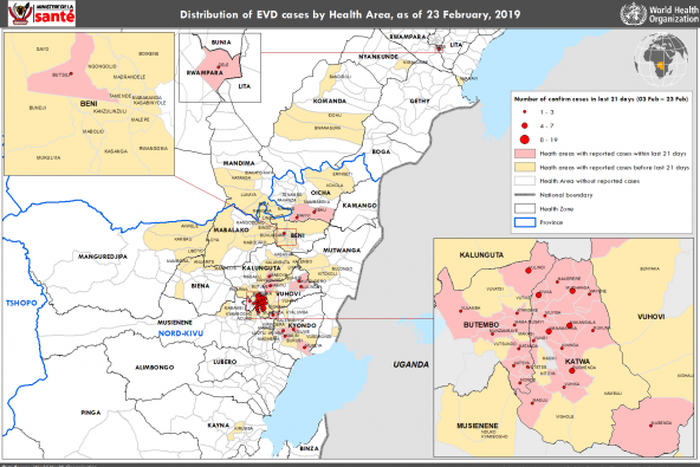Click the 4 - 7 cases medium dot symbol
Image resolution: width=700 pixels, height=467 pixels.
click(524, 127)
